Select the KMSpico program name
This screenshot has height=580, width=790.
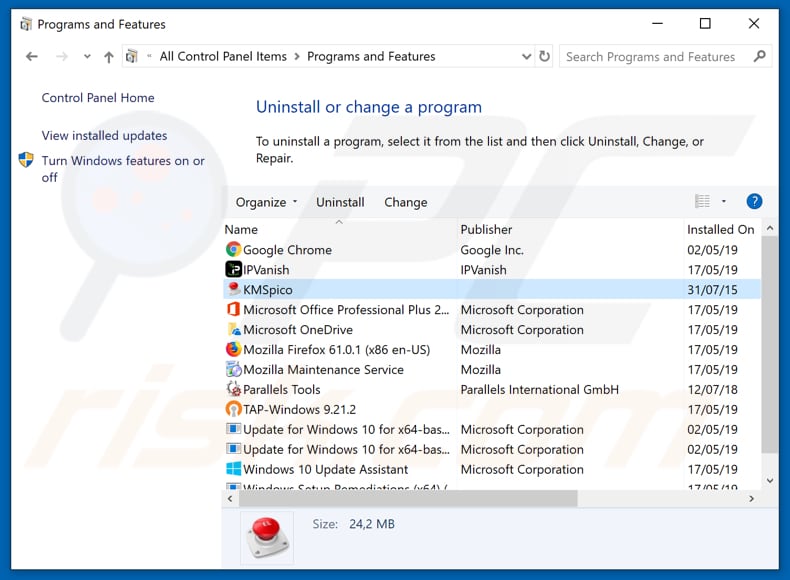click(x=268, y=290)
